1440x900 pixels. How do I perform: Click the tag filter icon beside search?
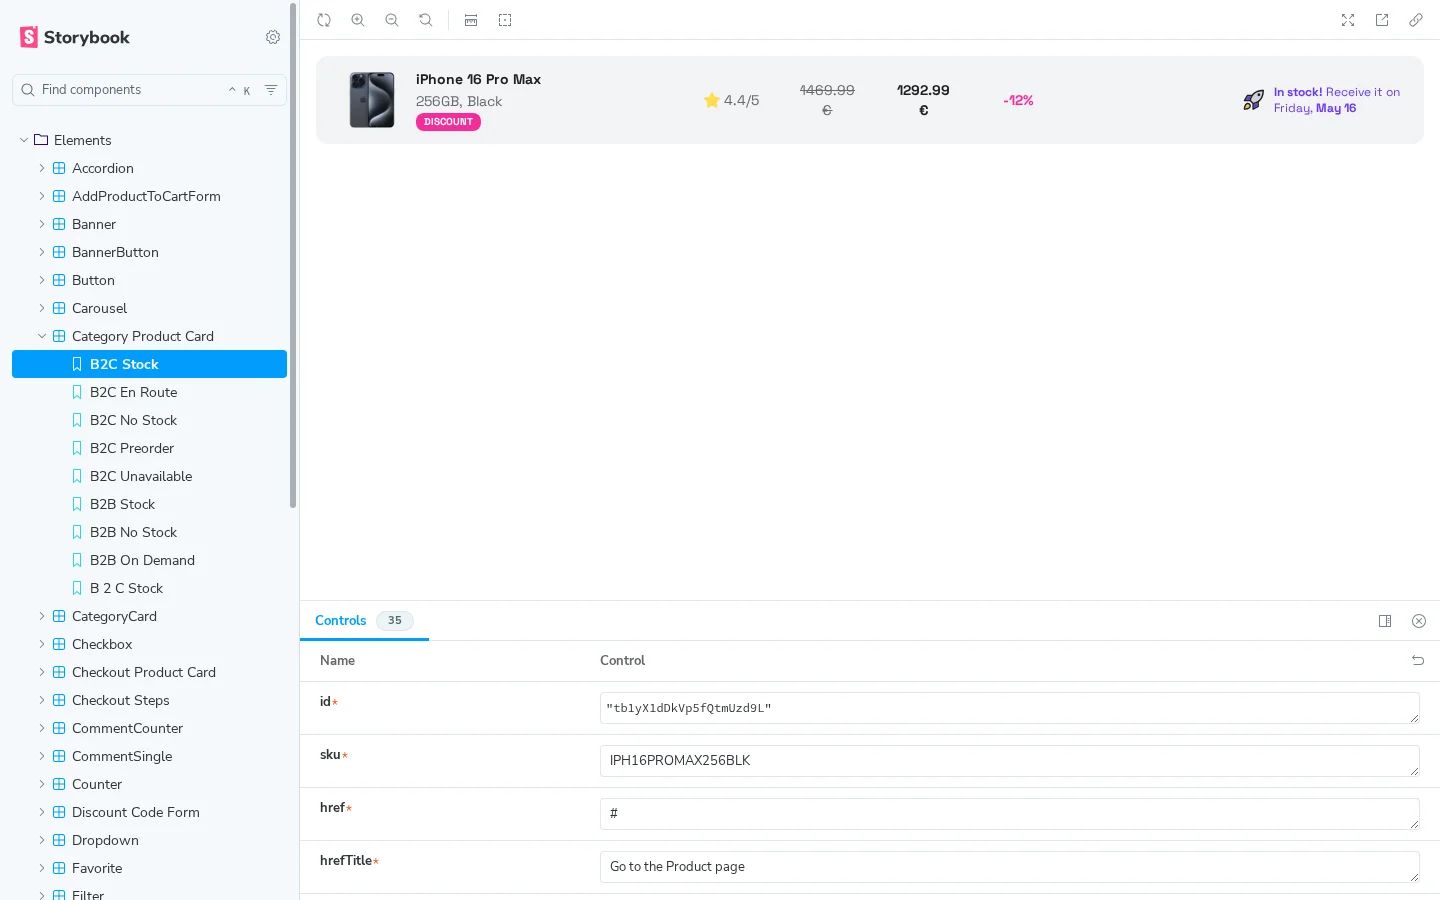click(271, 90)
